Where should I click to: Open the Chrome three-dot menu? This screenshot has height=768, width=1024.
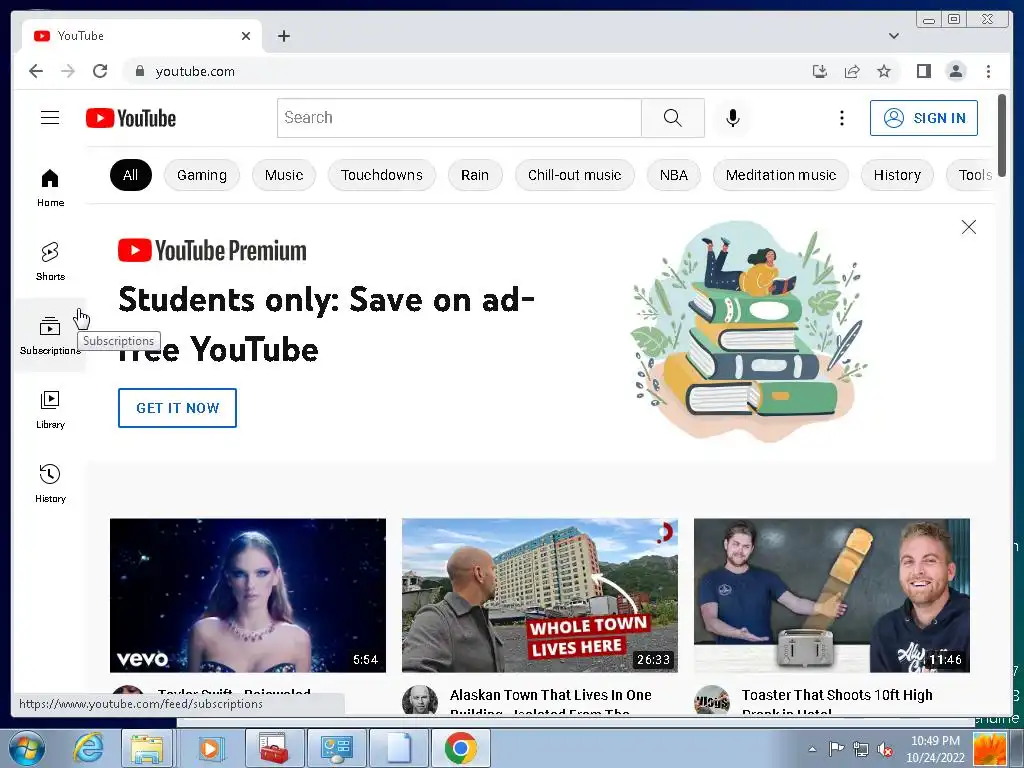(x=988, y=71)
